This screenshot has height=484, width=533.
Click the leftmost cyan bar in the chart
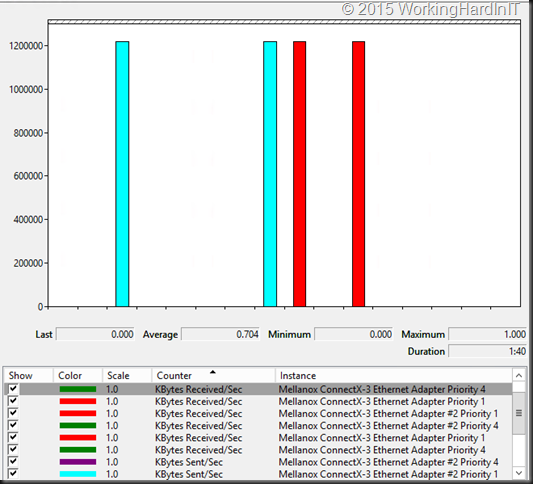(x=122, y=174)
